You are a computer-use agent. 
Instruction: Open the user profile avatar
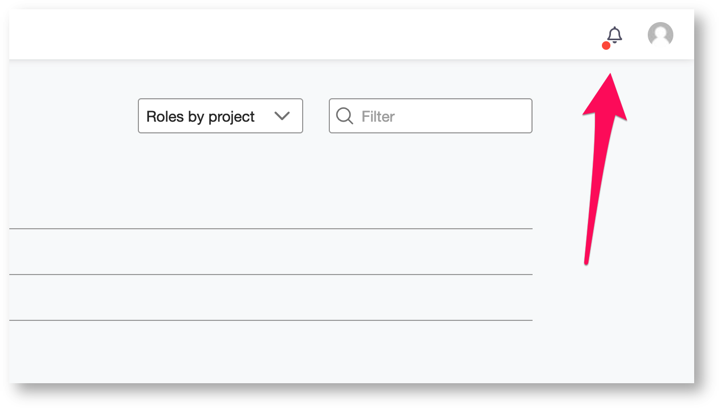(660, 34)
